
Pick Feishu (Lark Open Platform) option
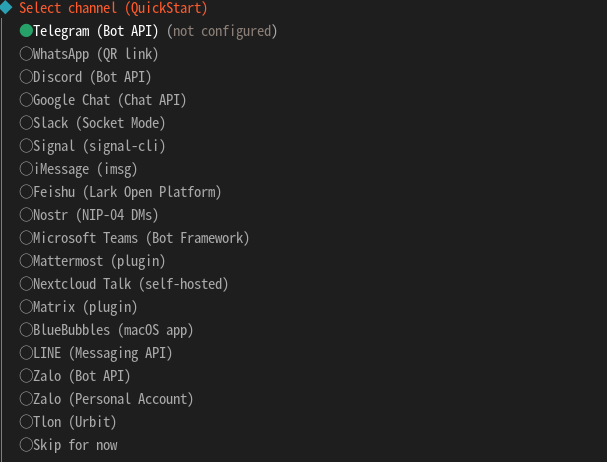[x=26, y=192]
